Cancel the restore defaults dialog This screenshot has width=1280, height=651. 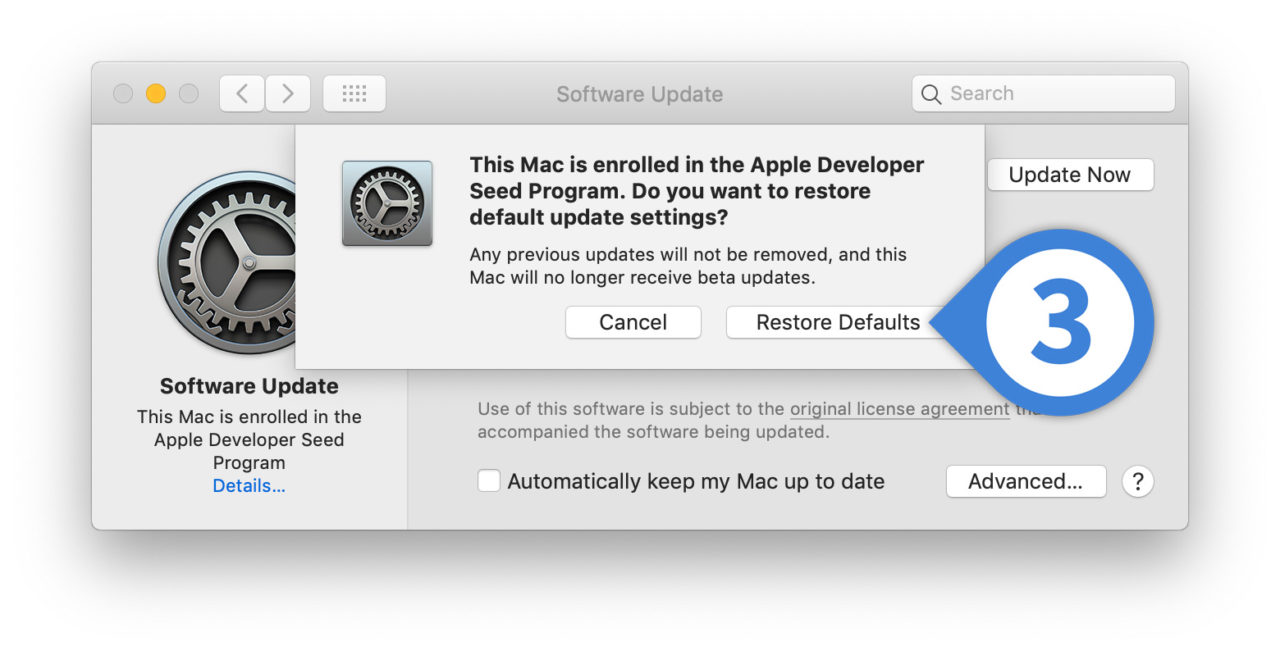(633, 322)
